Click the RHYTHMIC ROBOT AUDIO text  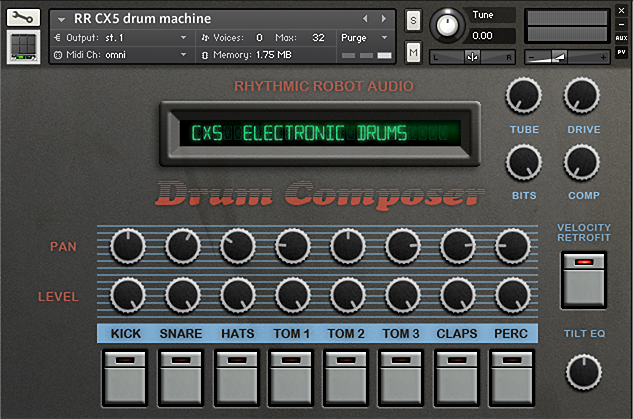coord(324,86)
